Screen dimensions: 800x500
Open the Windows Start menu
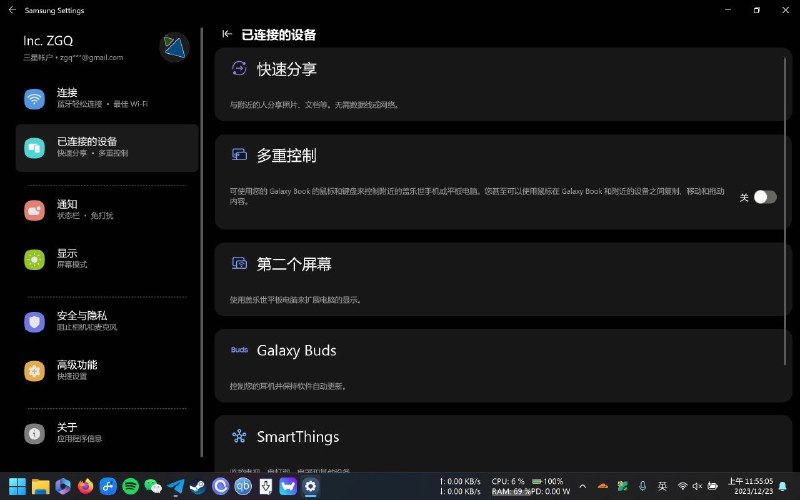pos(18,486)
